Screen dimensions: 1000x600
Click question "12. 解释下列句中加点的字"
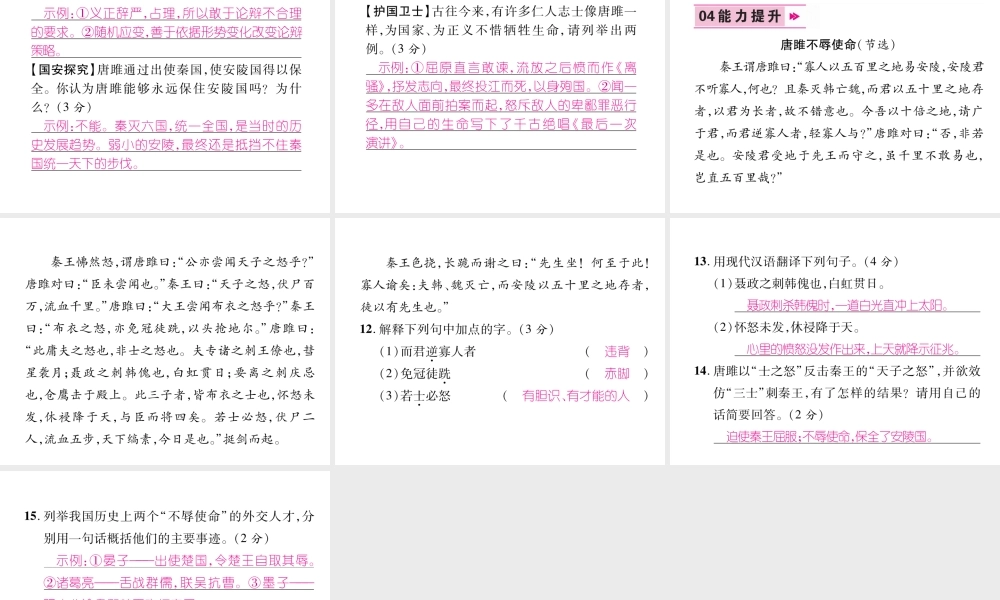tap(457, 329)
